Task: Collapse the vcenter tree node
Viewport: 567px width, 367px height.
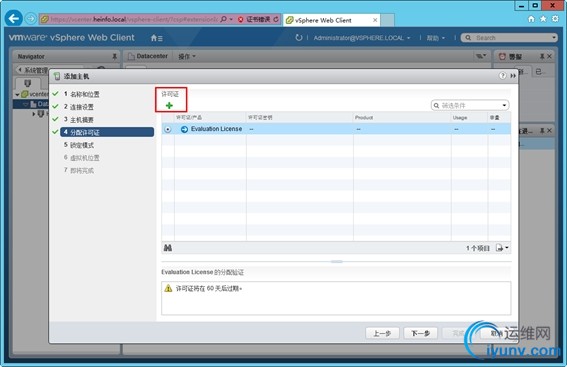Action: (17, 95)
